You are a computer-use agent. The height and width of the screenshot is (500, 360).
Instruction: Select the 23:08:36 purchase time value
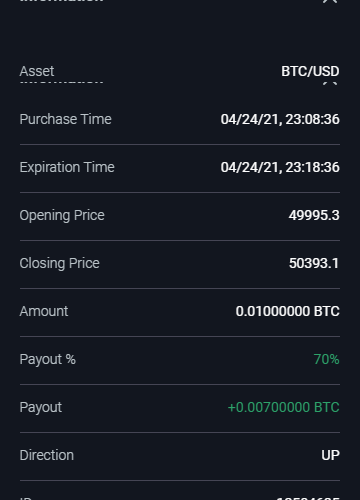(313, 119)
